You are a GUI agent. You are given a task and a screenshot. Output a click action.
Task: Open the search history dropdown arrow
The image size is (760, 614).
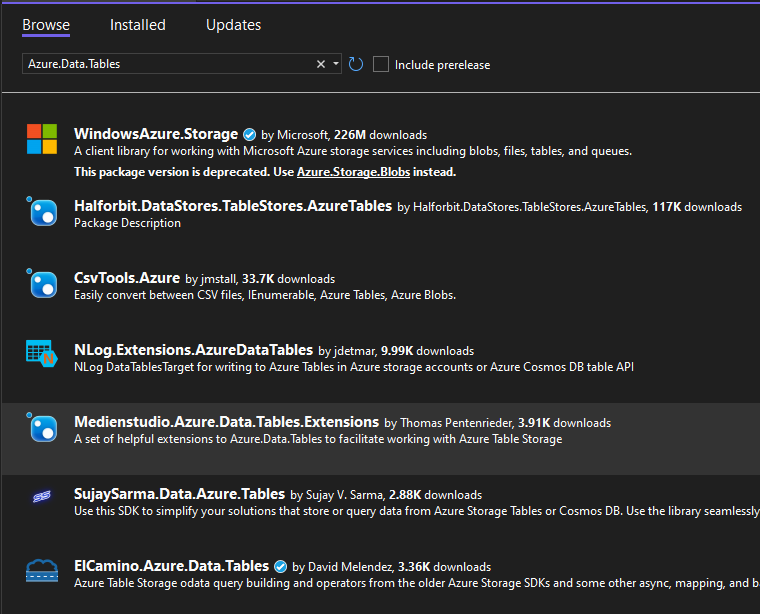335,64
